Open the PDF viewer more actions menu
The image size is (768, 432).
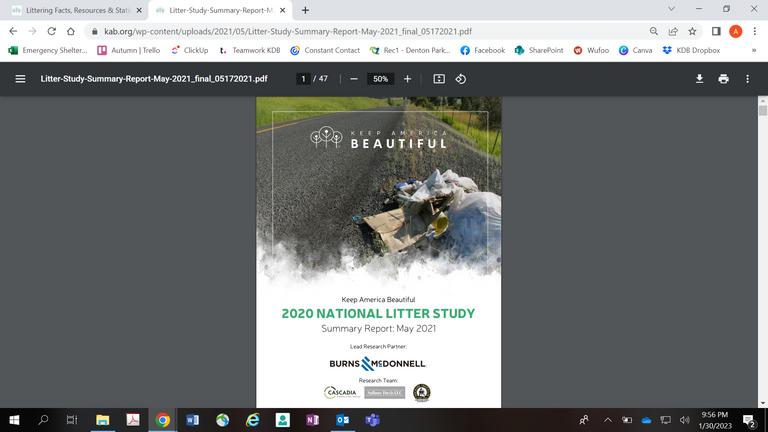coord(747,79)
